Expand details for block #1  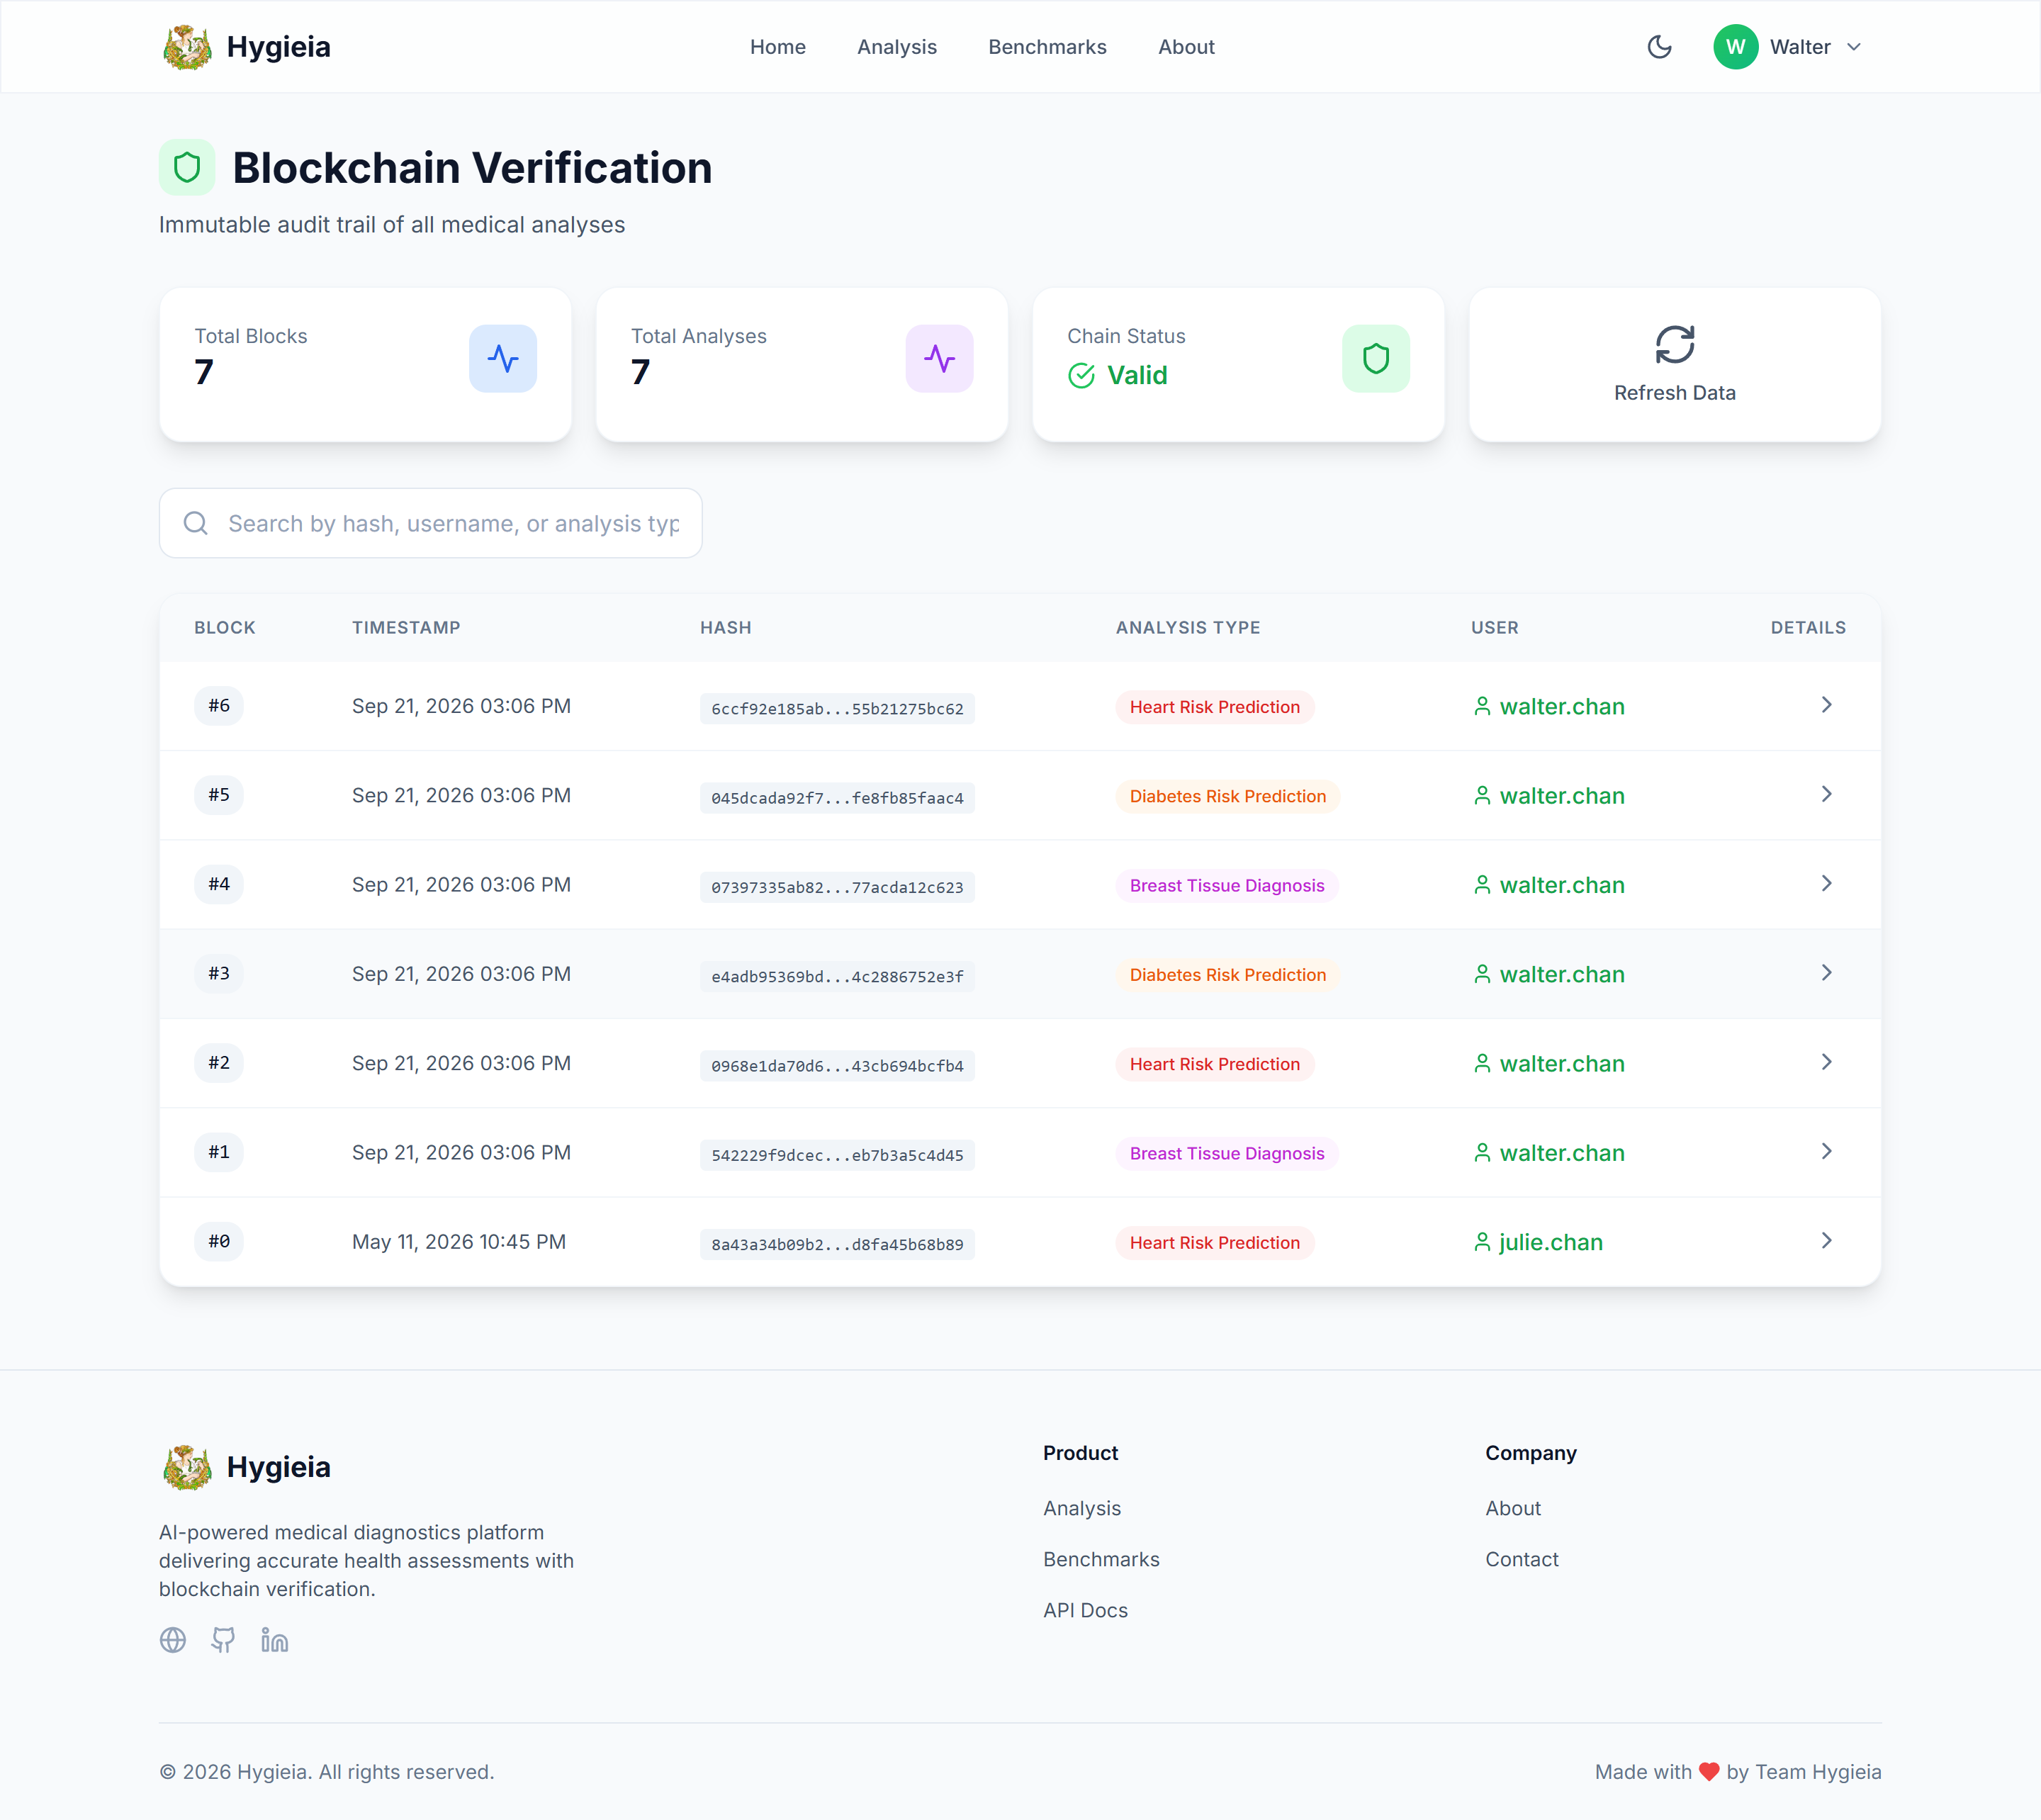(x=1826, y=1151)
